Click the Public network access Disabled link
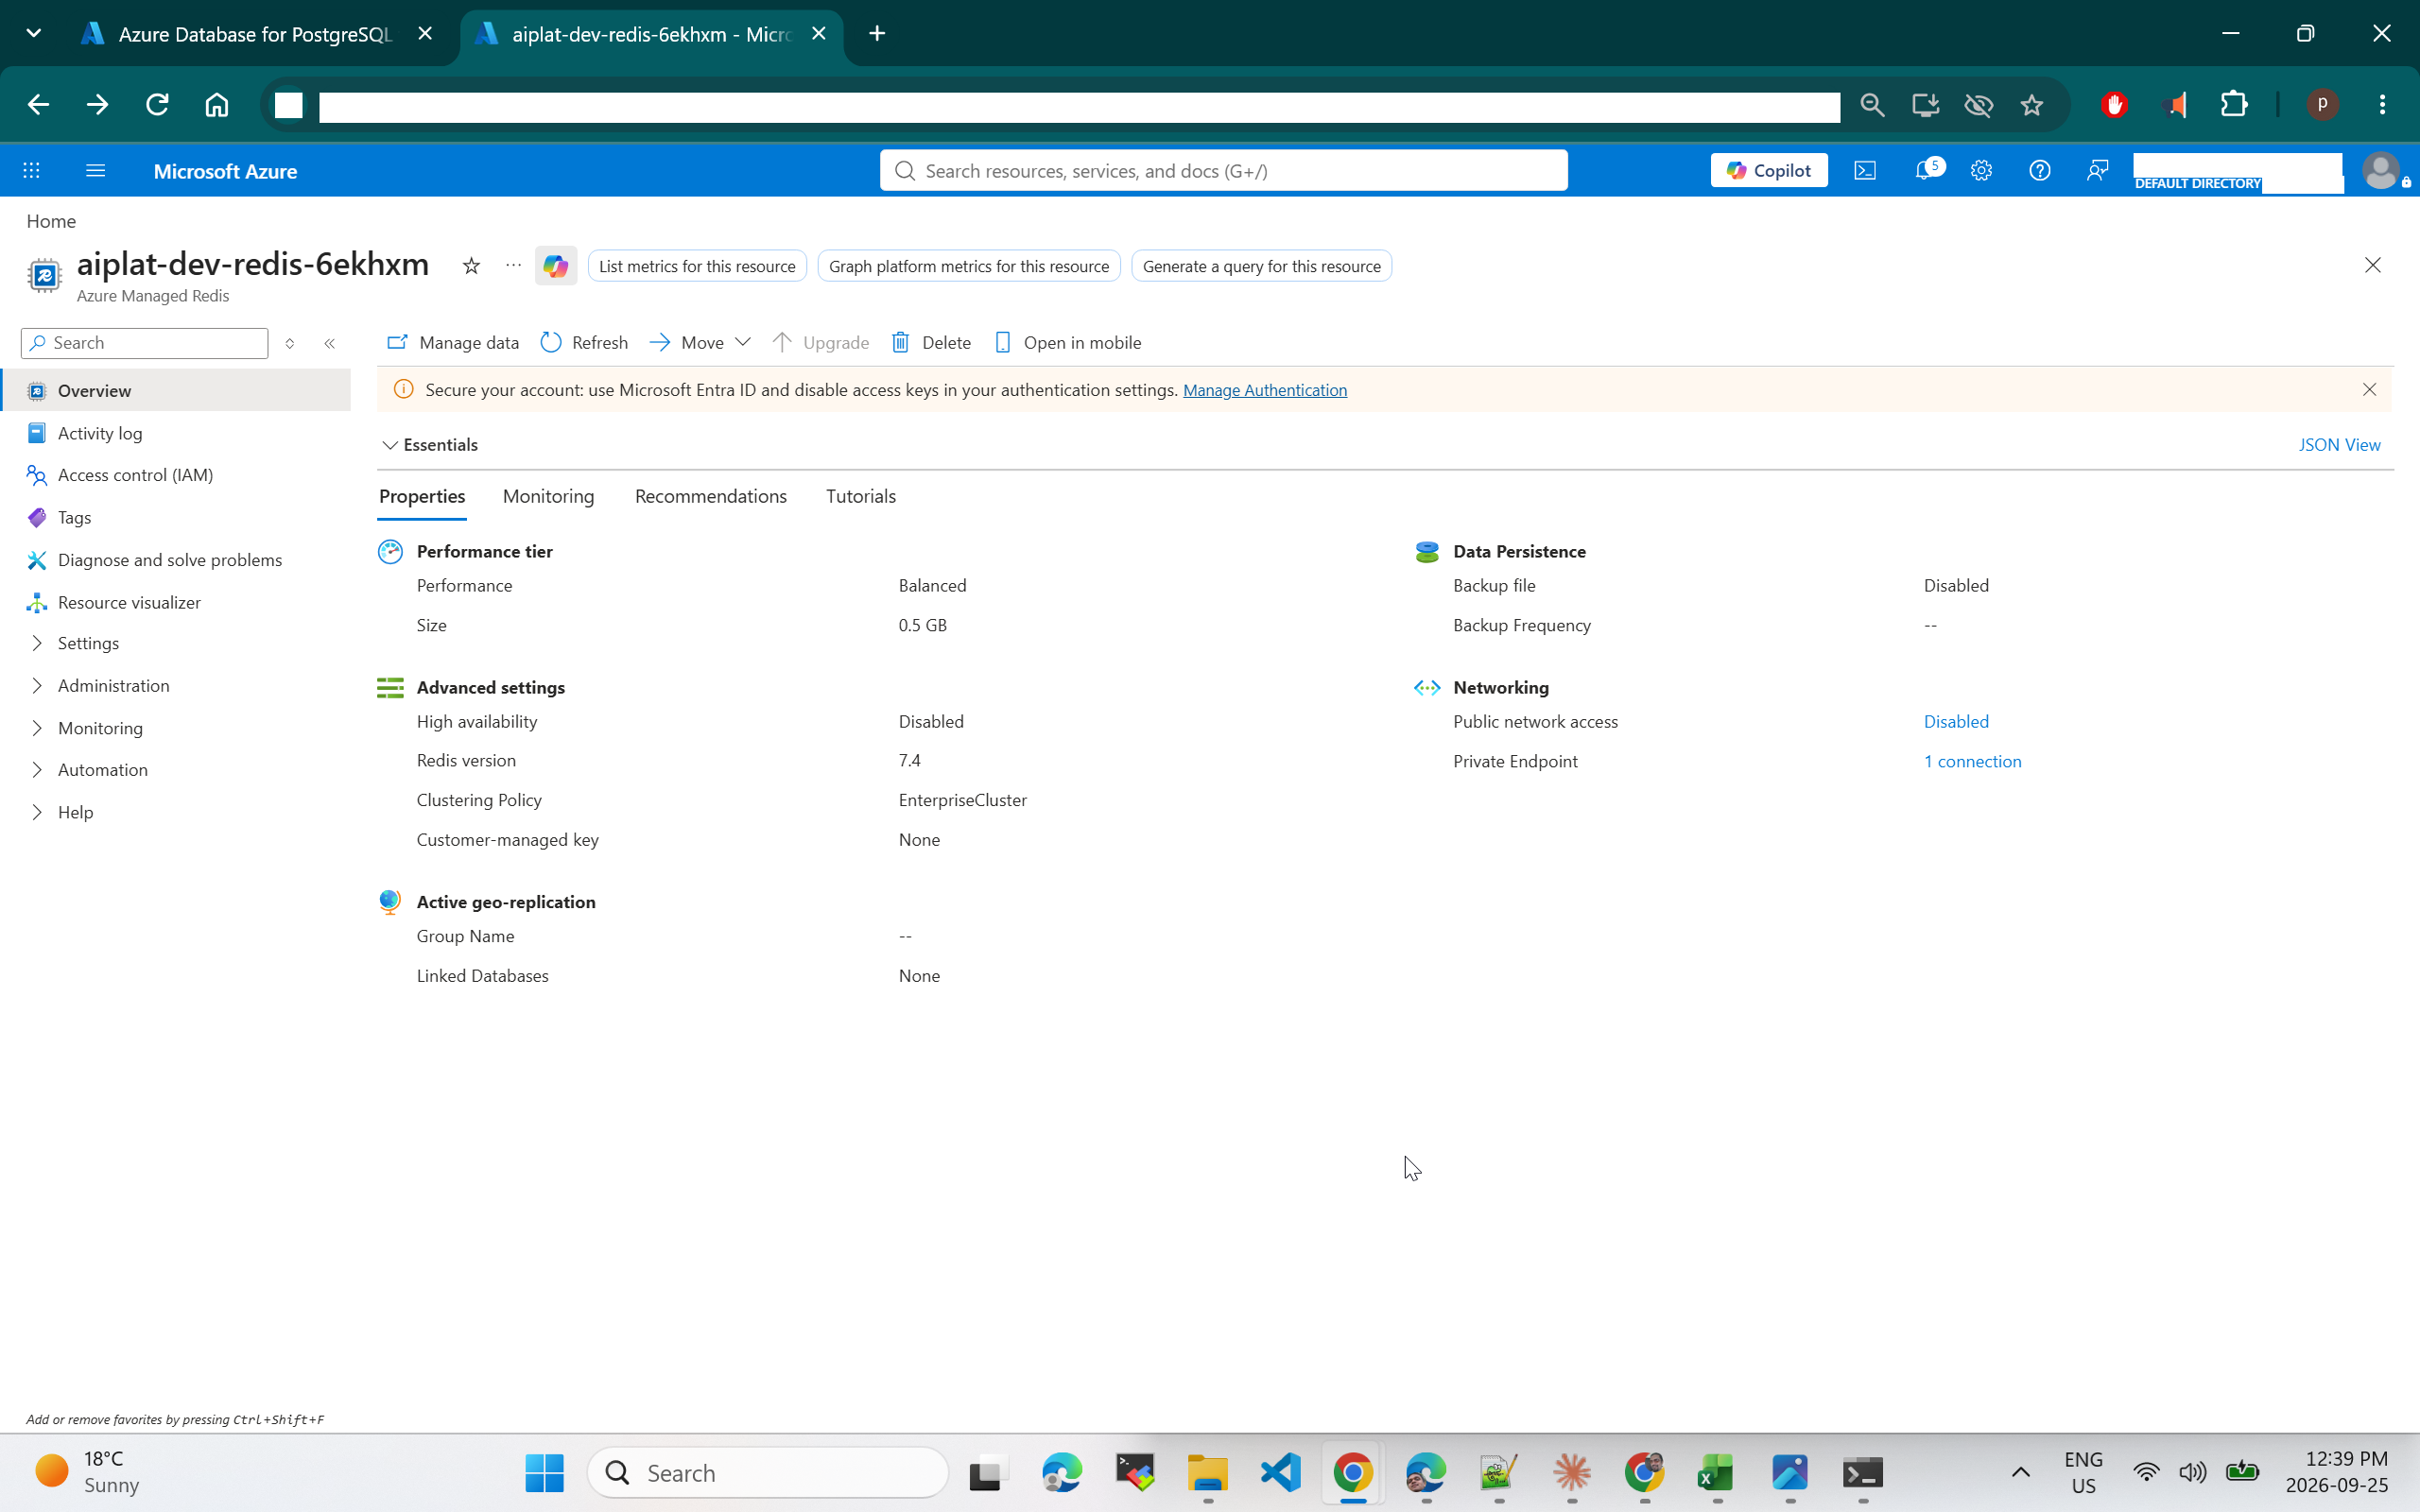Viewport: 2420px width, 1512px height. [x=1955, y=722]
